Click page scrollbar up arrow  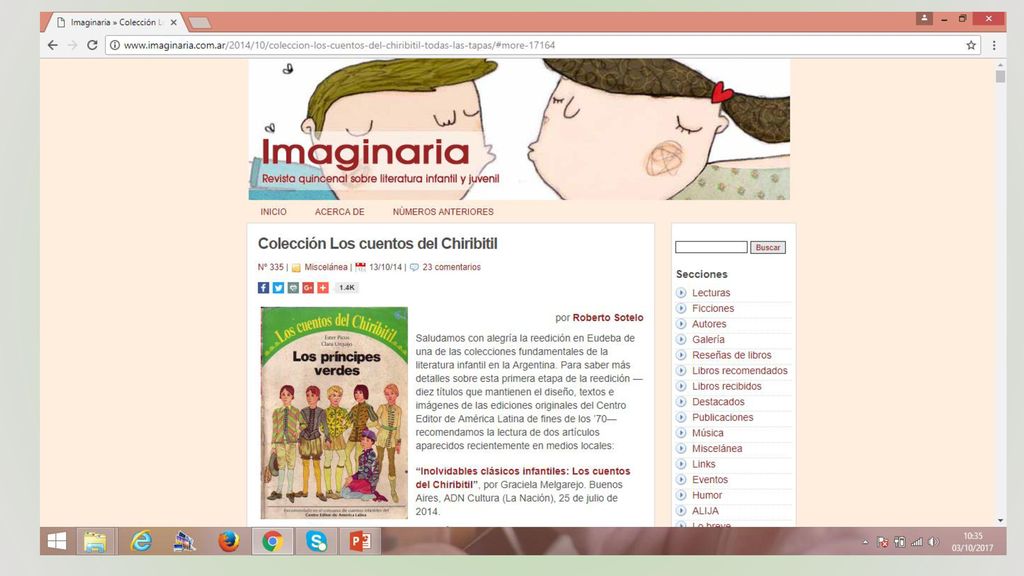point(1000,65)
